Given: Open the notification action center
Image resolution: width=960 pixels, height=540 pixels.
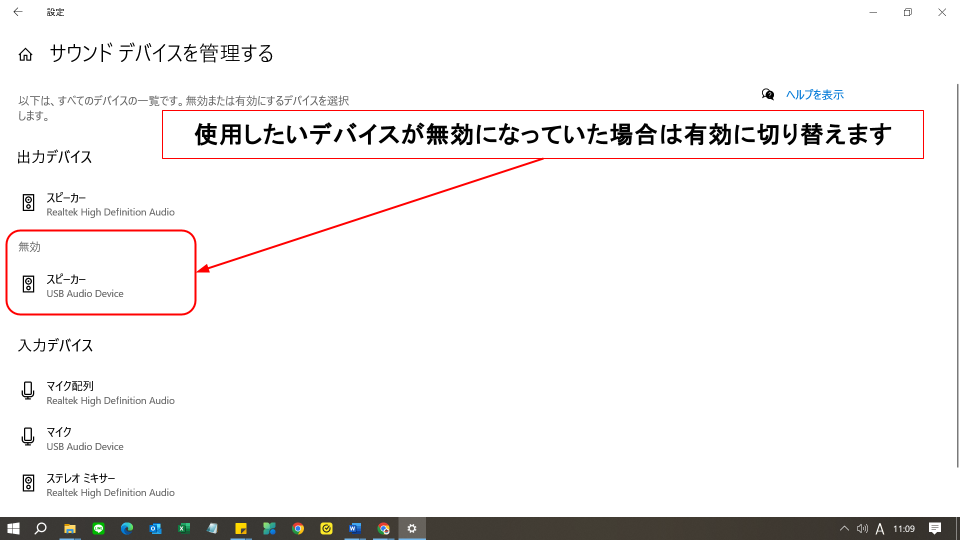Looking at the screenshot, I should 935,528.
